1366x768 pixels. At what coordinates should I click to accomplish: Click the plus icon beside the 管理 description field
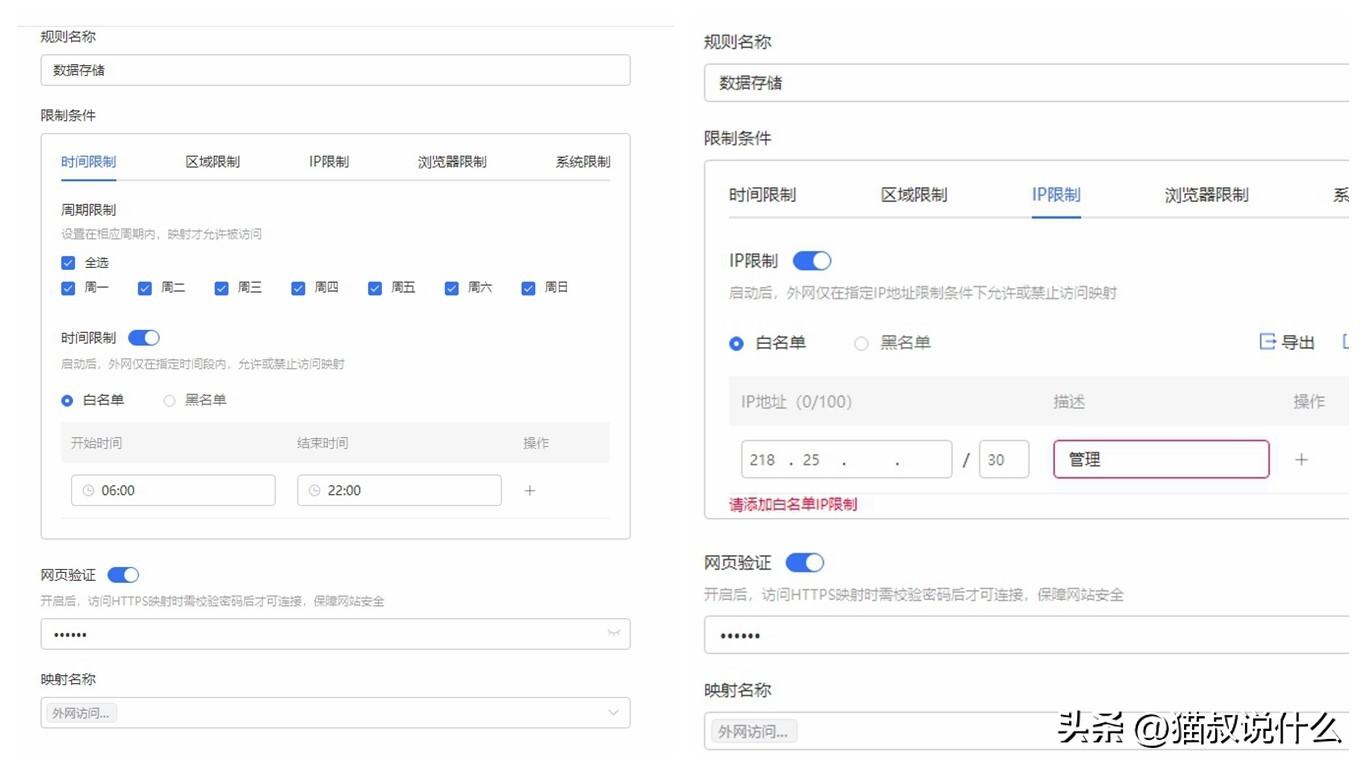pos(1301,460)
